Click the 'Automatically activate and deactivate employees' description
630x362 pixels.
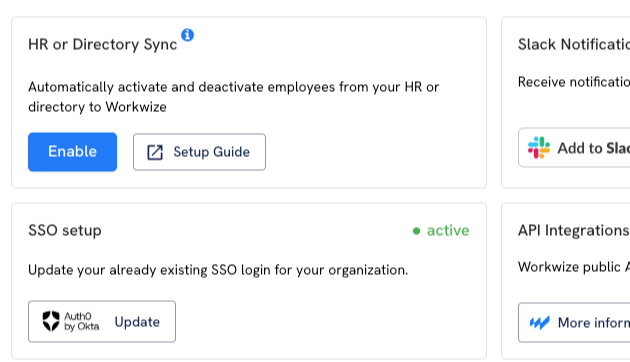[x=233, y=97]
